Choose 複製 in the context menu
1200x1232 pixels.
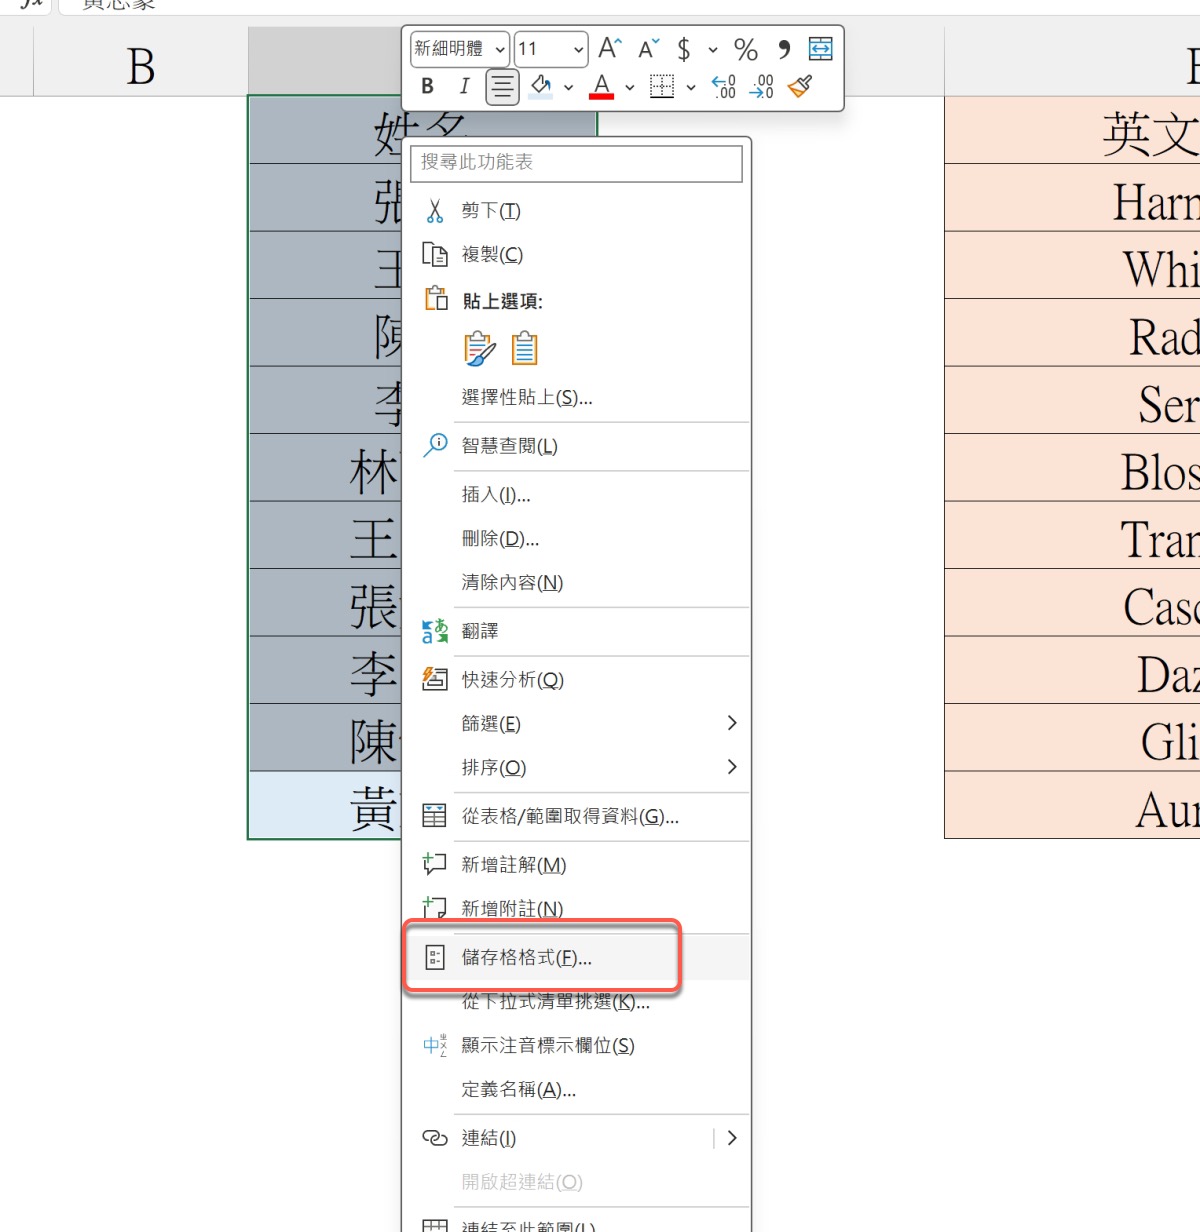[x=492, y=255]
